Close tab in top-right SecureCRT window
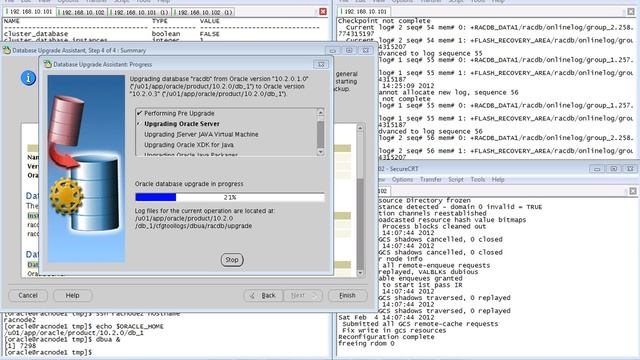 point(631,11)
